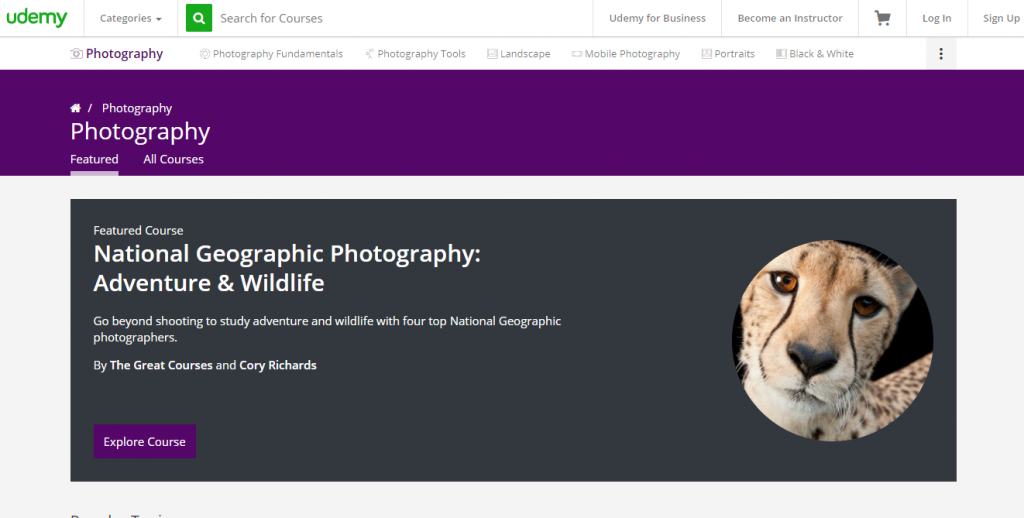This screenshot has width=1024, height=518.
Task: Click the 'Go beyond shooting' course description
Action: (x=327, y=330)
